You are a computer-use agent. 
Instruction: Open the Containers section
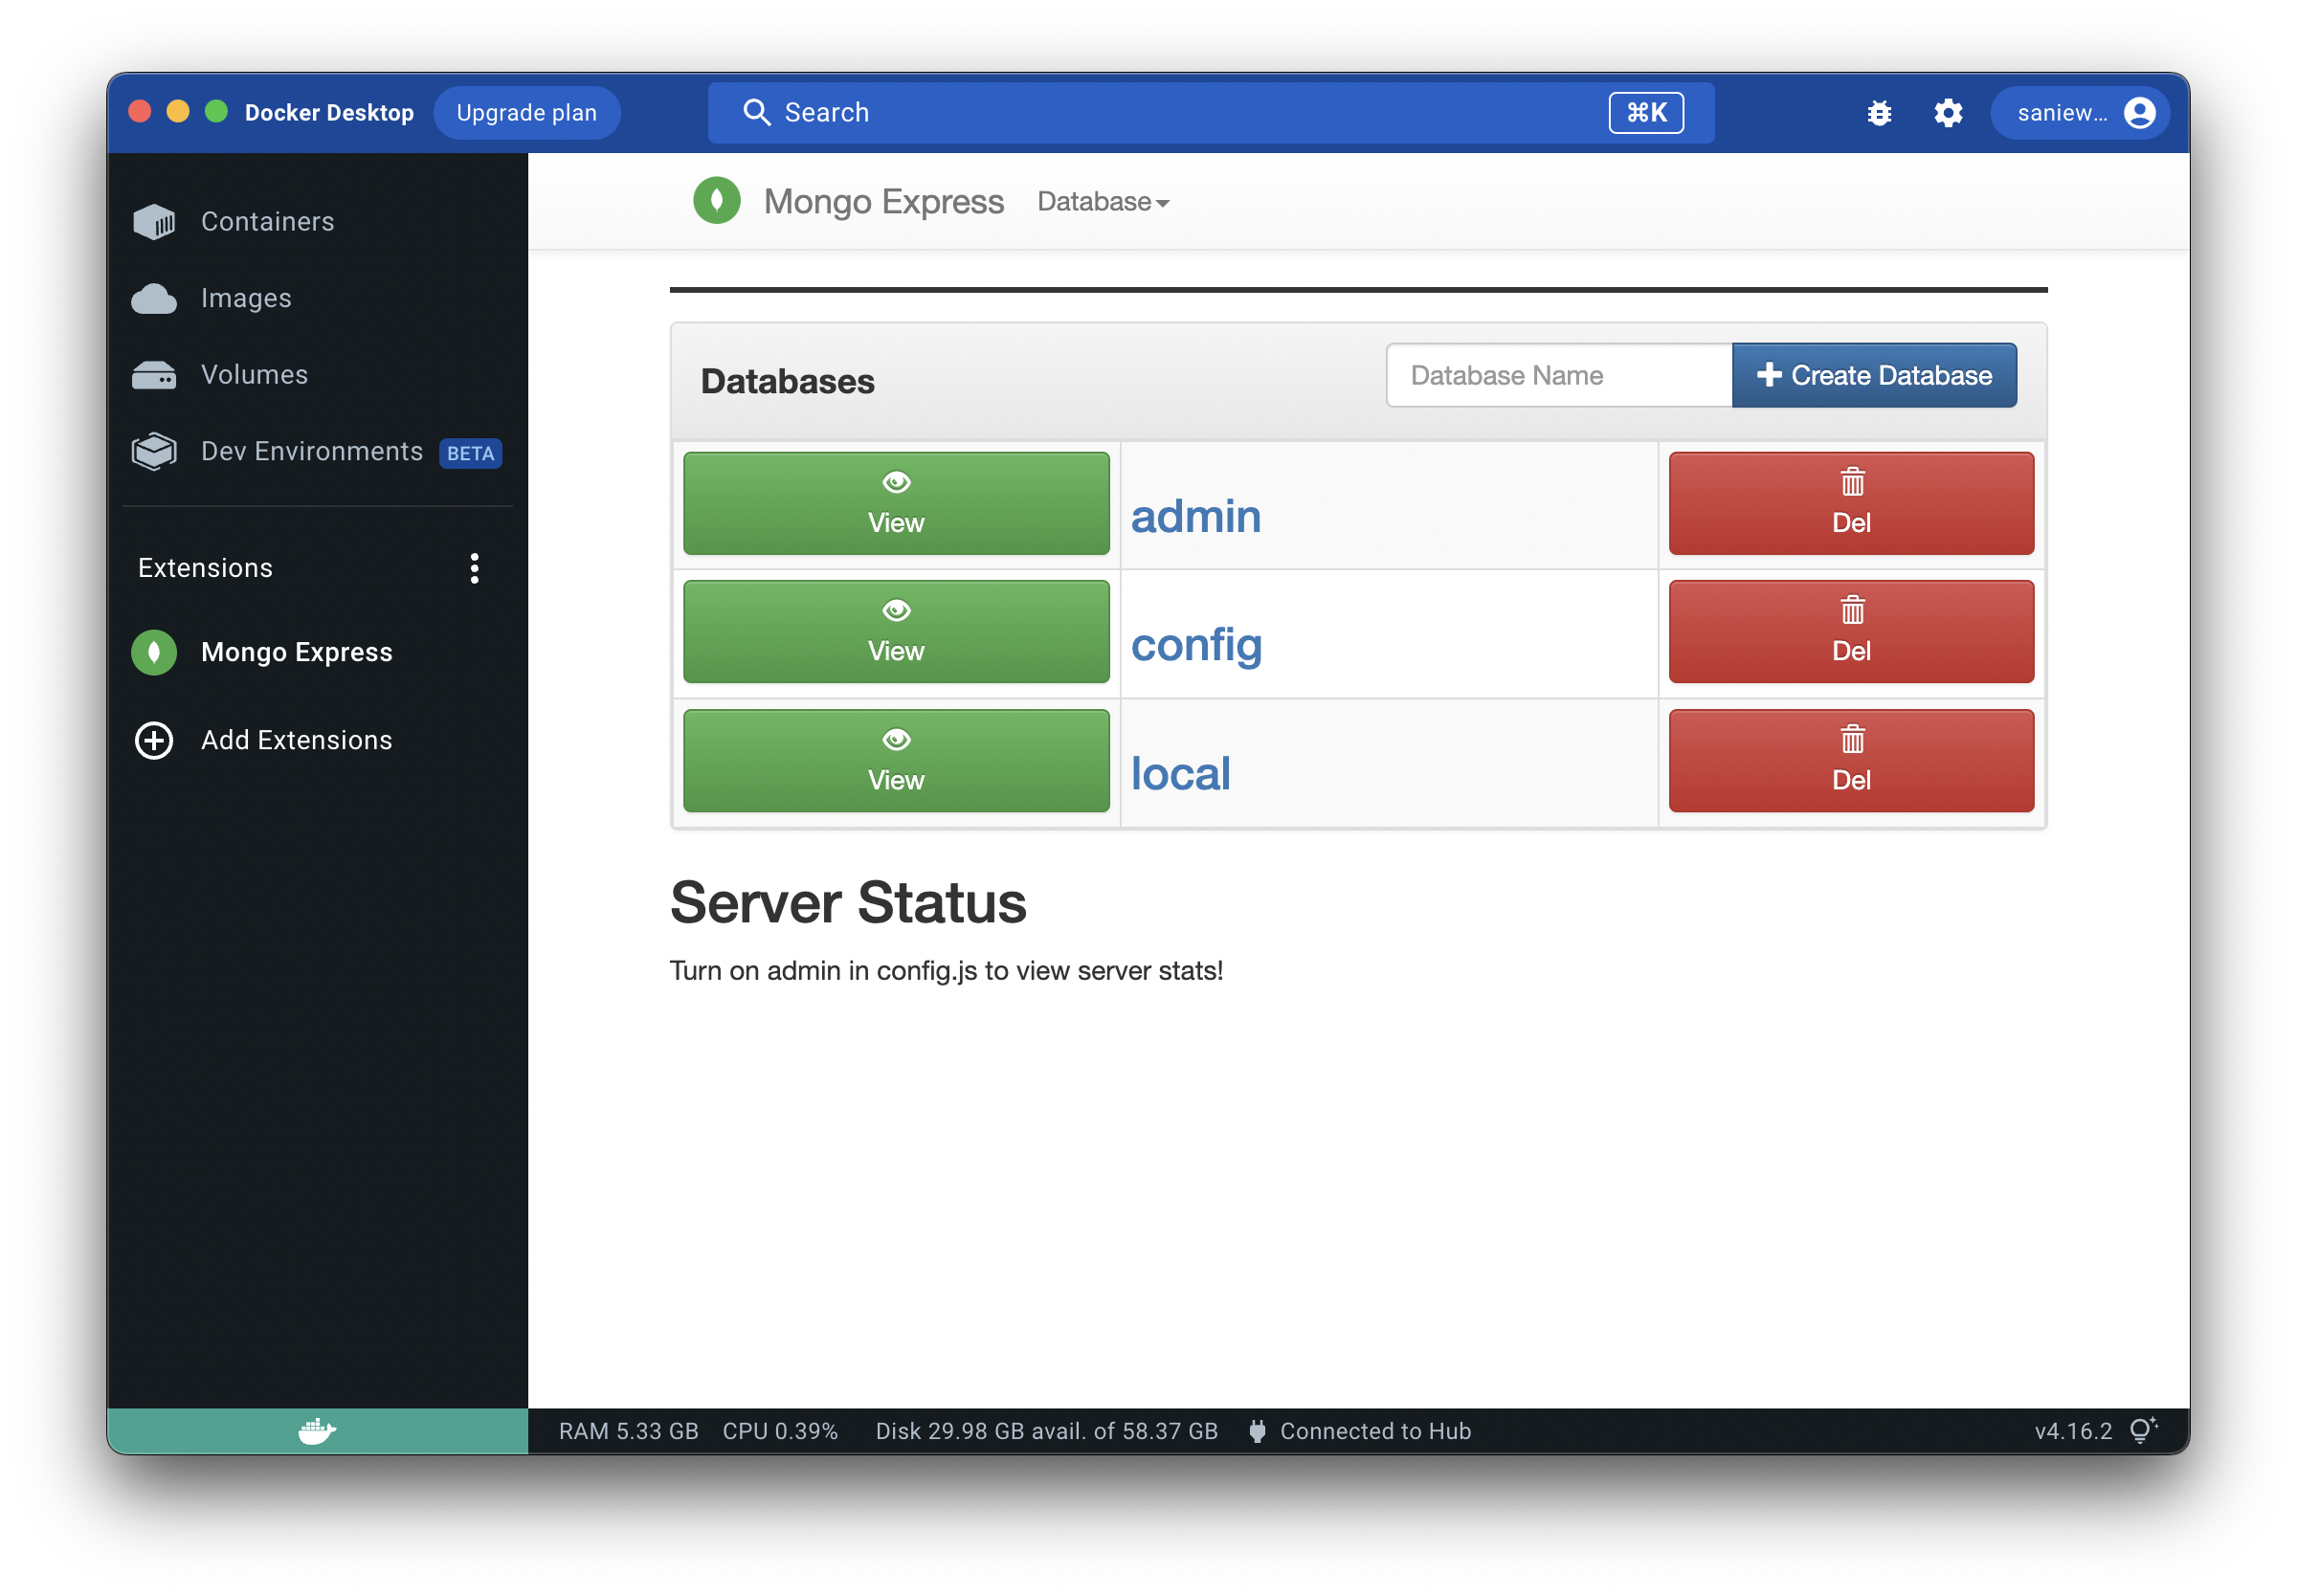267,222
